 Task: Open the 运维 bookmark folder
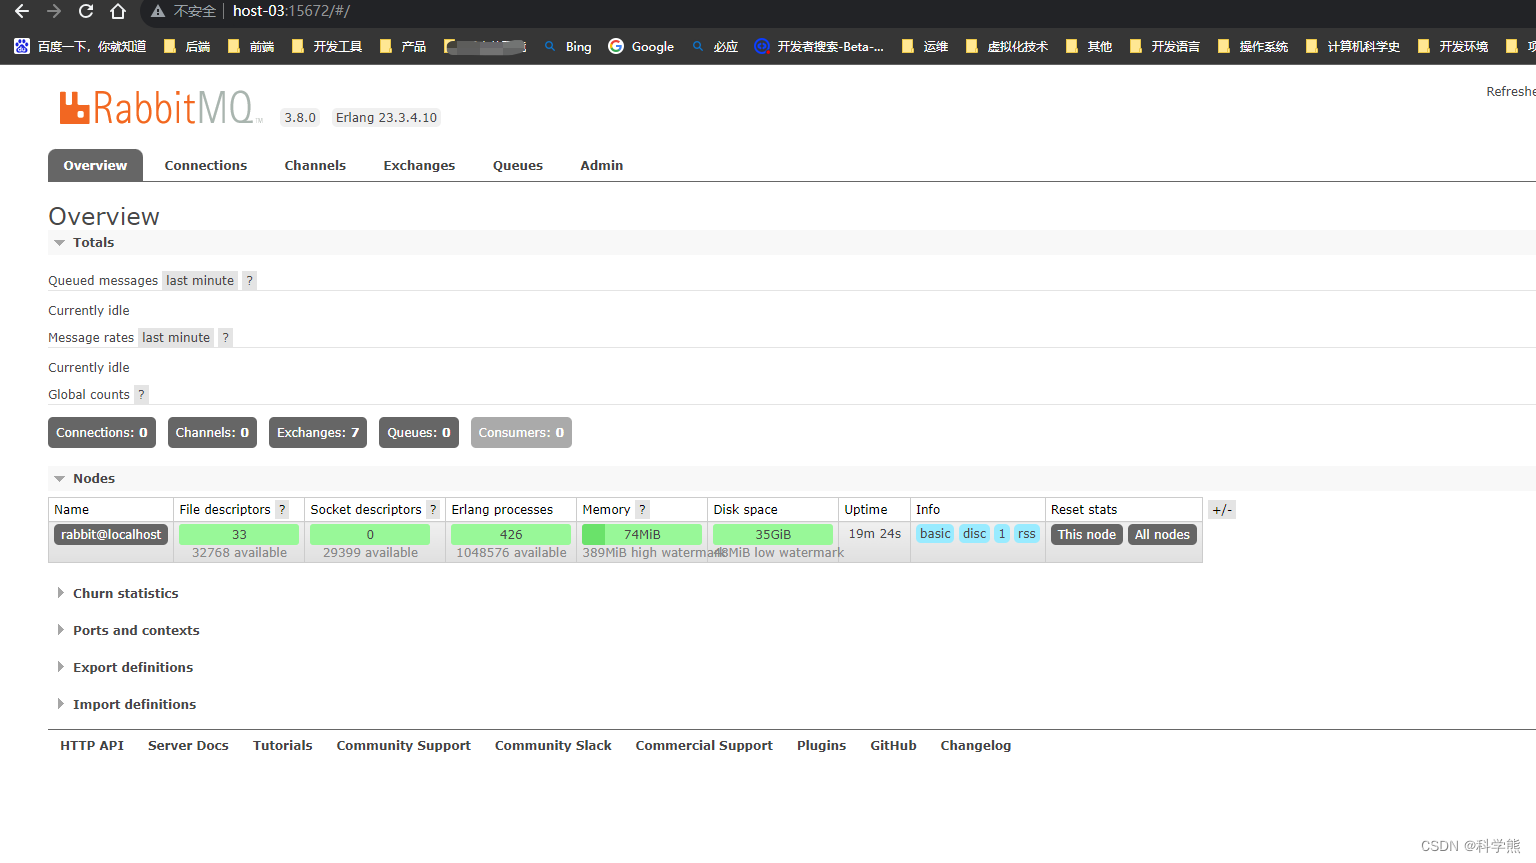pyautogui.click(x=925, y=46)
